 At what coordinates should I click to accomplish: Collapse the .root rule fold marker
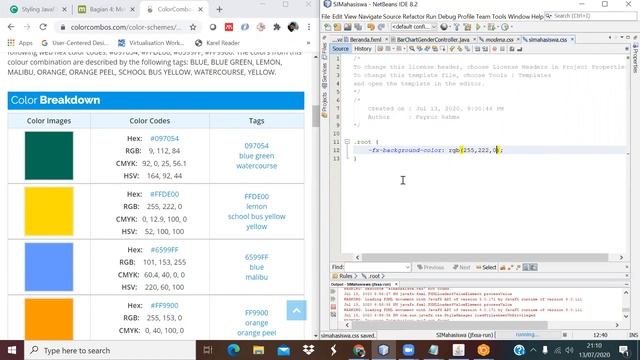[x=347, y=142]
